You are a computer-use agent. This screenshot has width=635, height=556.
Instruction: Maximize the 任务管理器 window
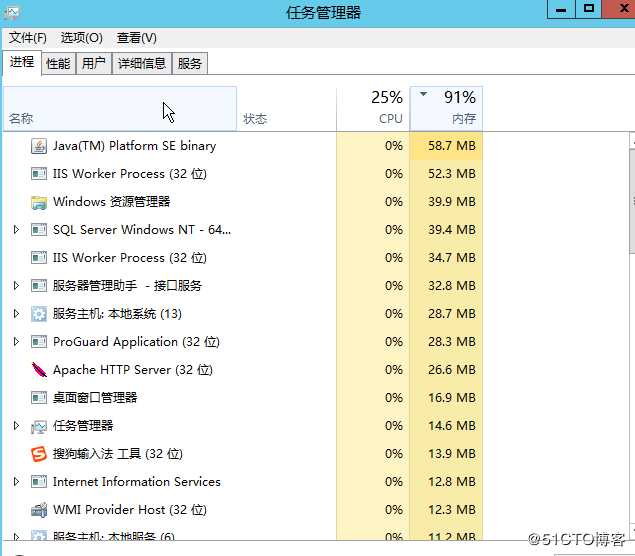click(588, 9)
